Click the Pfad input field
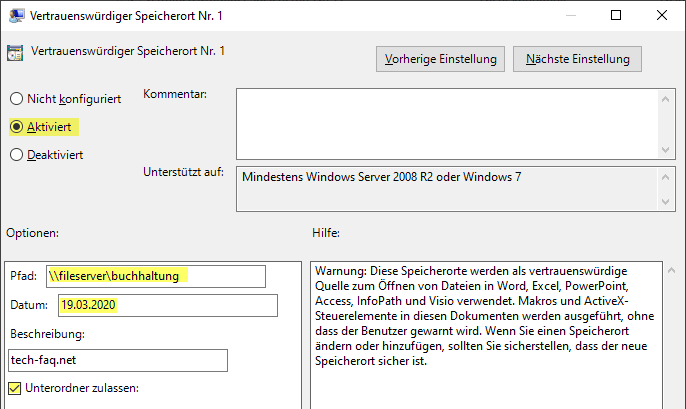686x409 pixels. point(156,276)
